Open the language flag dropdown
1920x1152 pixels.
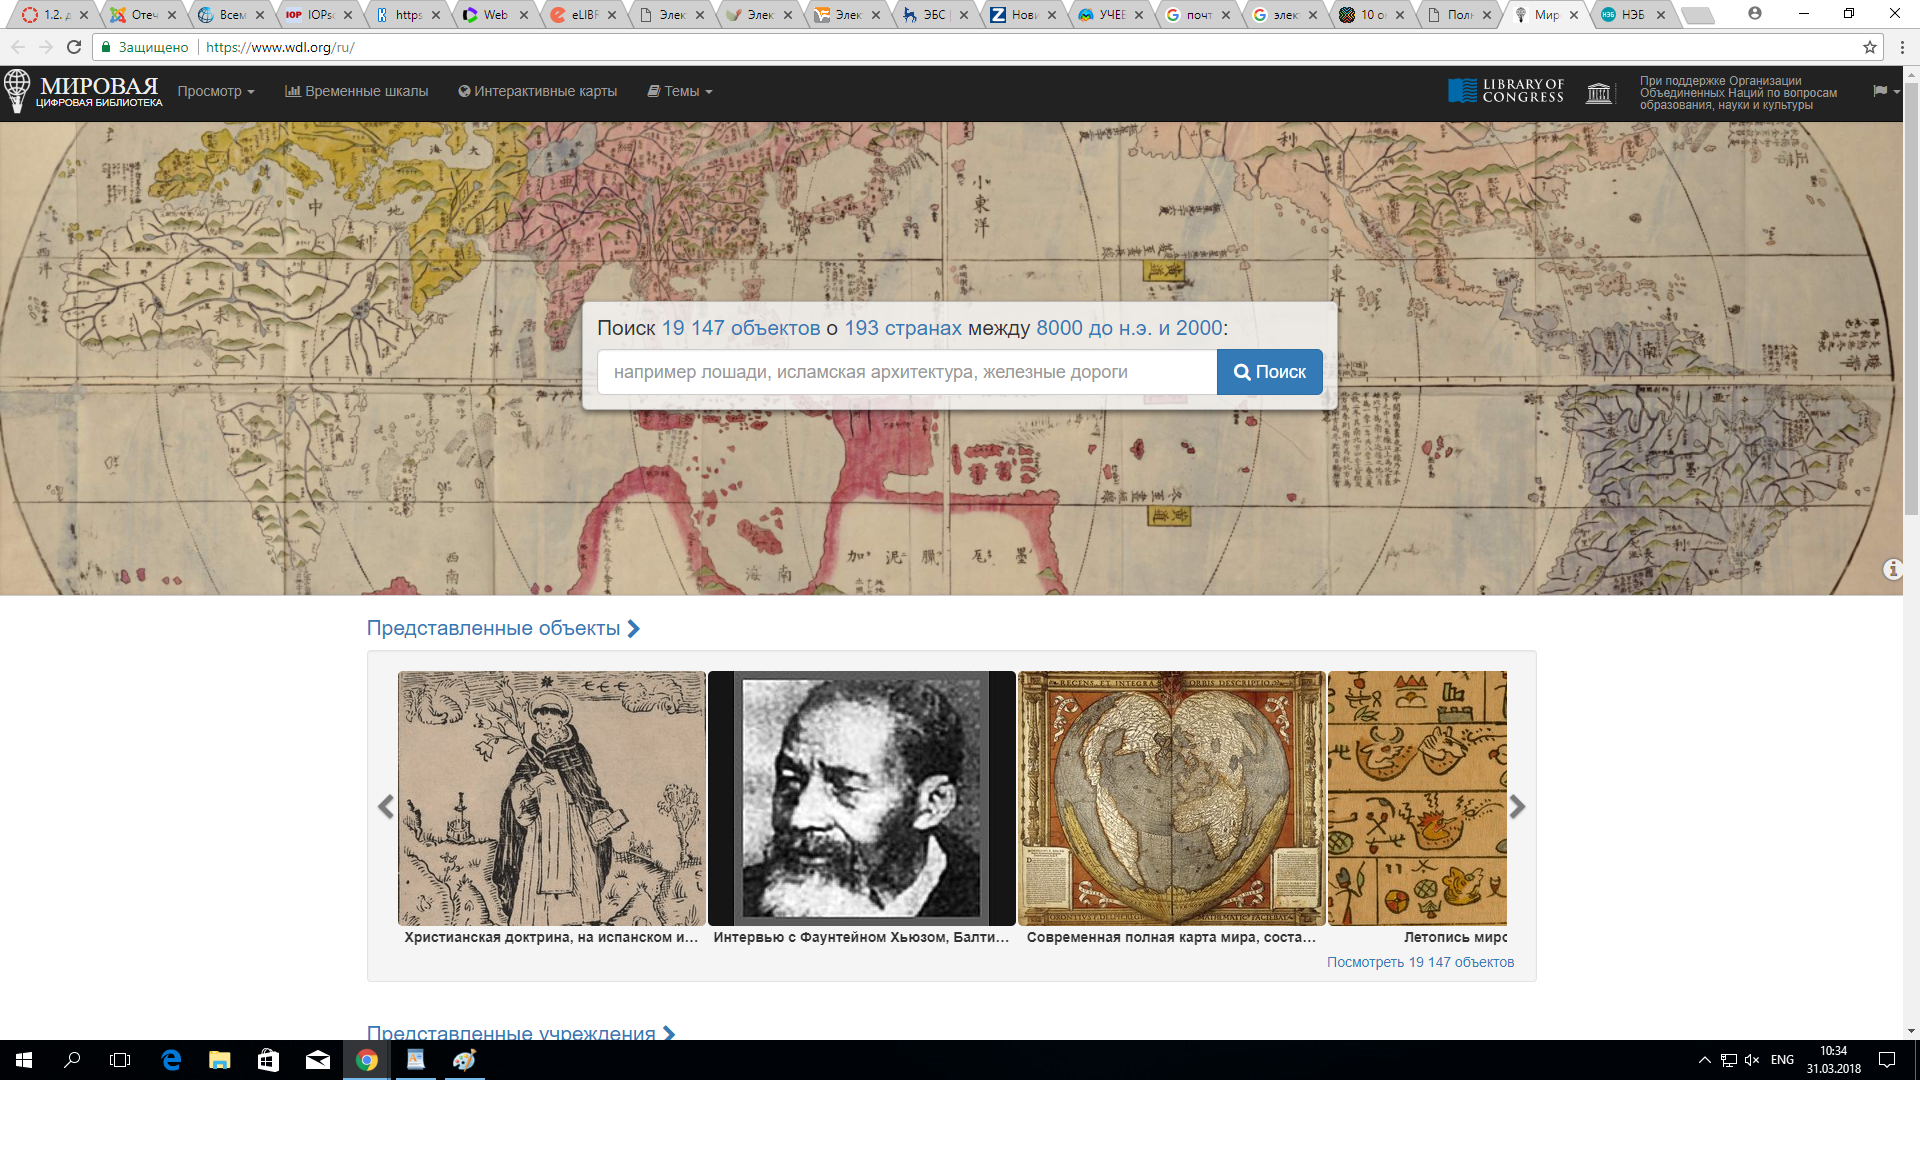[1885, 91]
